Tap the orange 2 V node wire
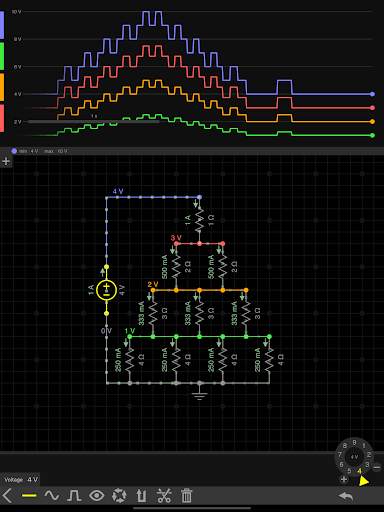Image resolution: width=384 pixels, height=512 pixels. (199, 290)
